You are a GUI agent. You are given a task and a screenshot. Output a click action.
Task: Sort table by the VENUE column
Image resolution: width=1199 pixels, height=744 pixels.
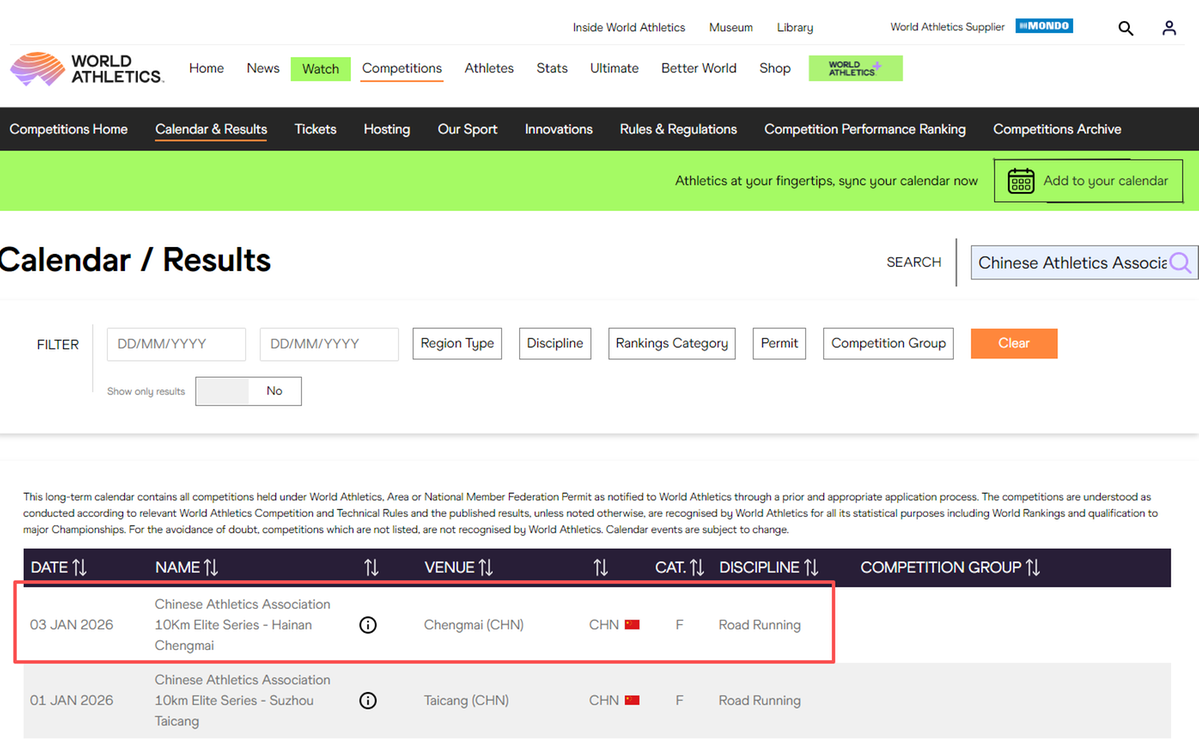point(459,567)
